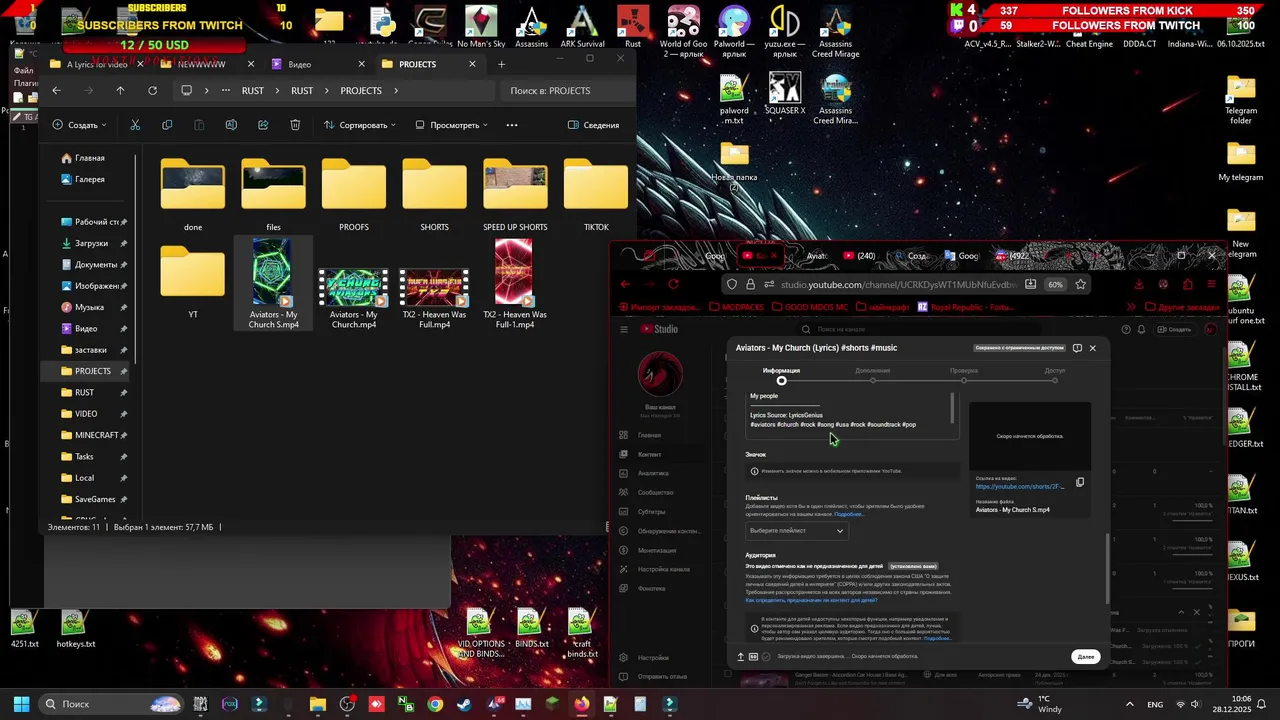The height and width of the screenshot is (720, 1280).
Task: Expand breadcrumb chevron after PROJECTS
Action: tap(396, 90)
